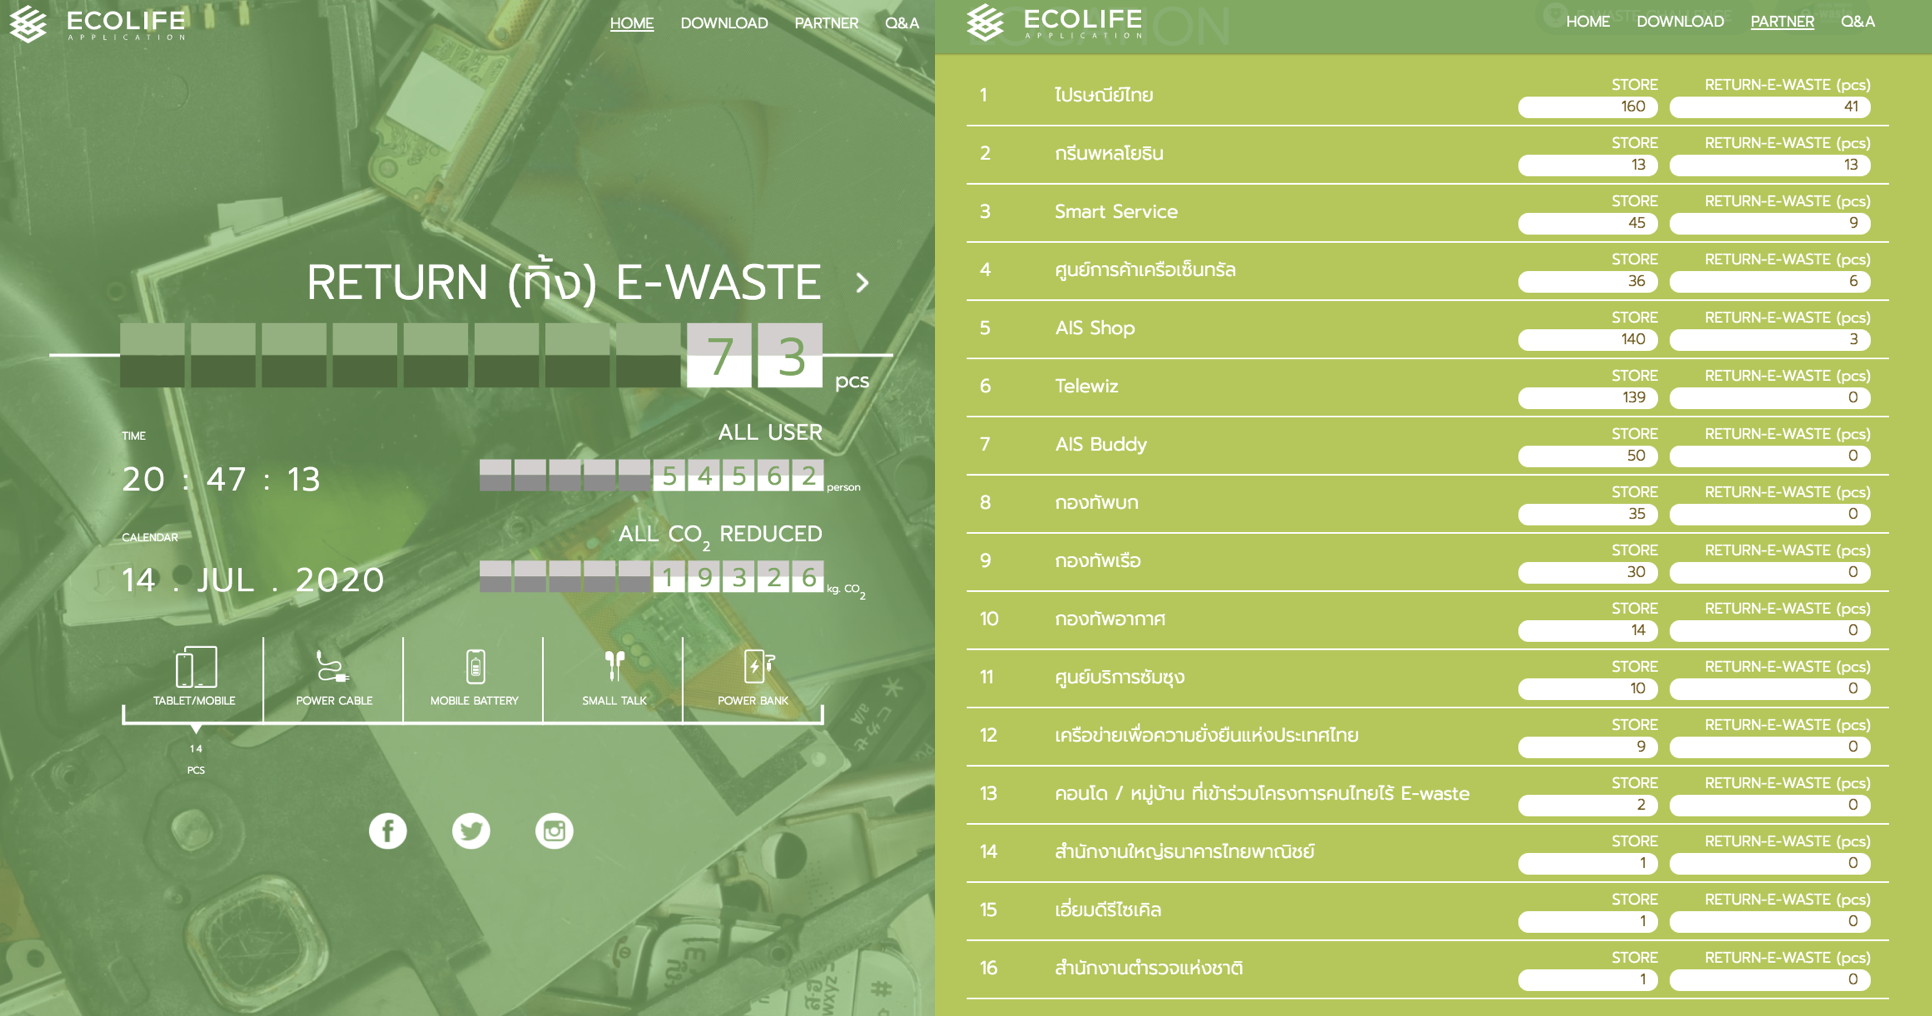Open PARTNER in left navigation
Viewport: 1932px width, 1016px height.
826,23
